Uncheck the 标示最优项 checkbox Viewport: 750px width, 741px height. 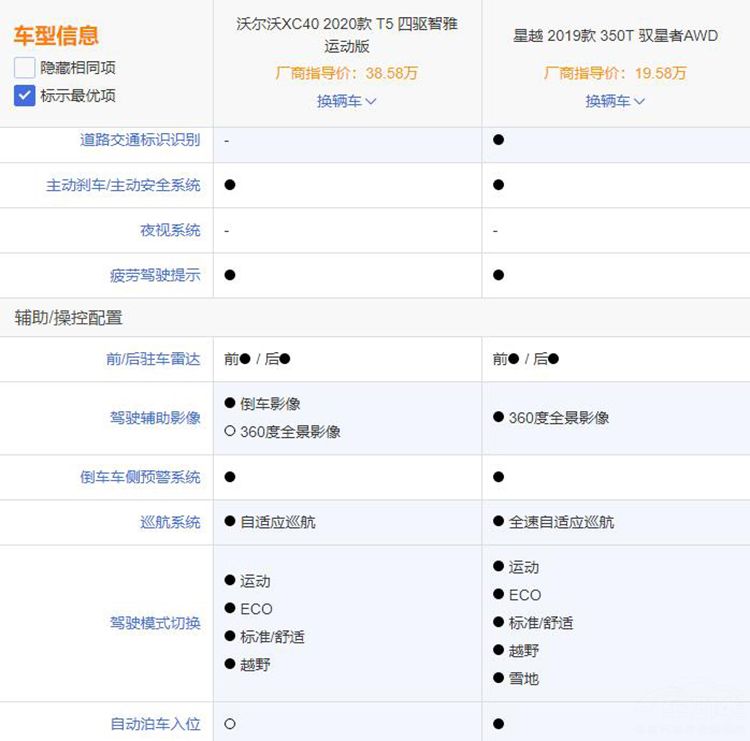[24, 96]
